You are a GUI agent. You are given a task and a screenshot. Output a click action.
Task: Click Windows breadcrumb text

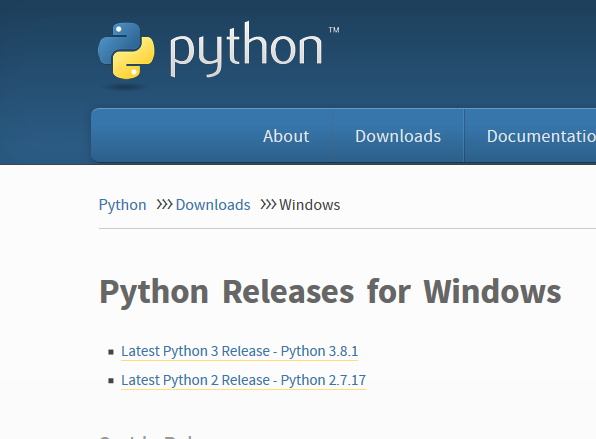pos(309,205)
